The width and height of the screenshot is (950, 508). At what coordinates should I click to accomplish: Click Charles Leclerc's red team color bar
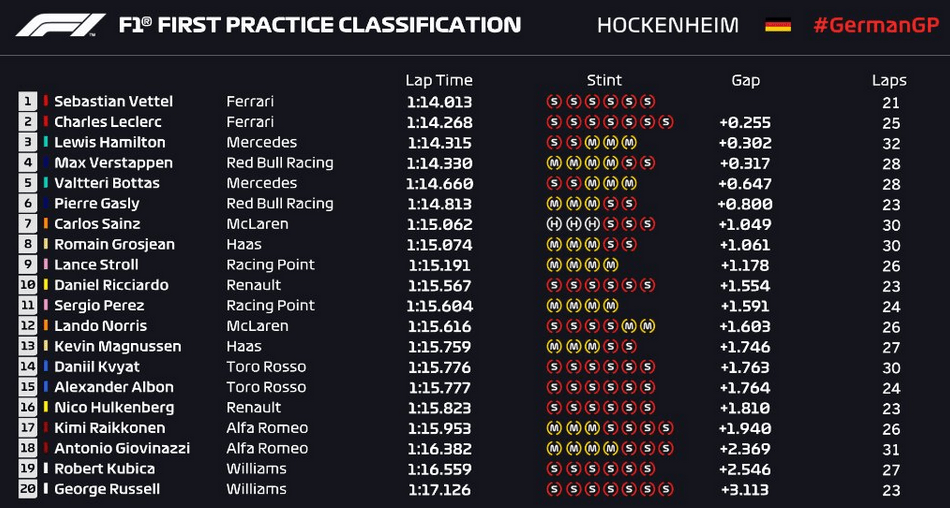point(45,121)
